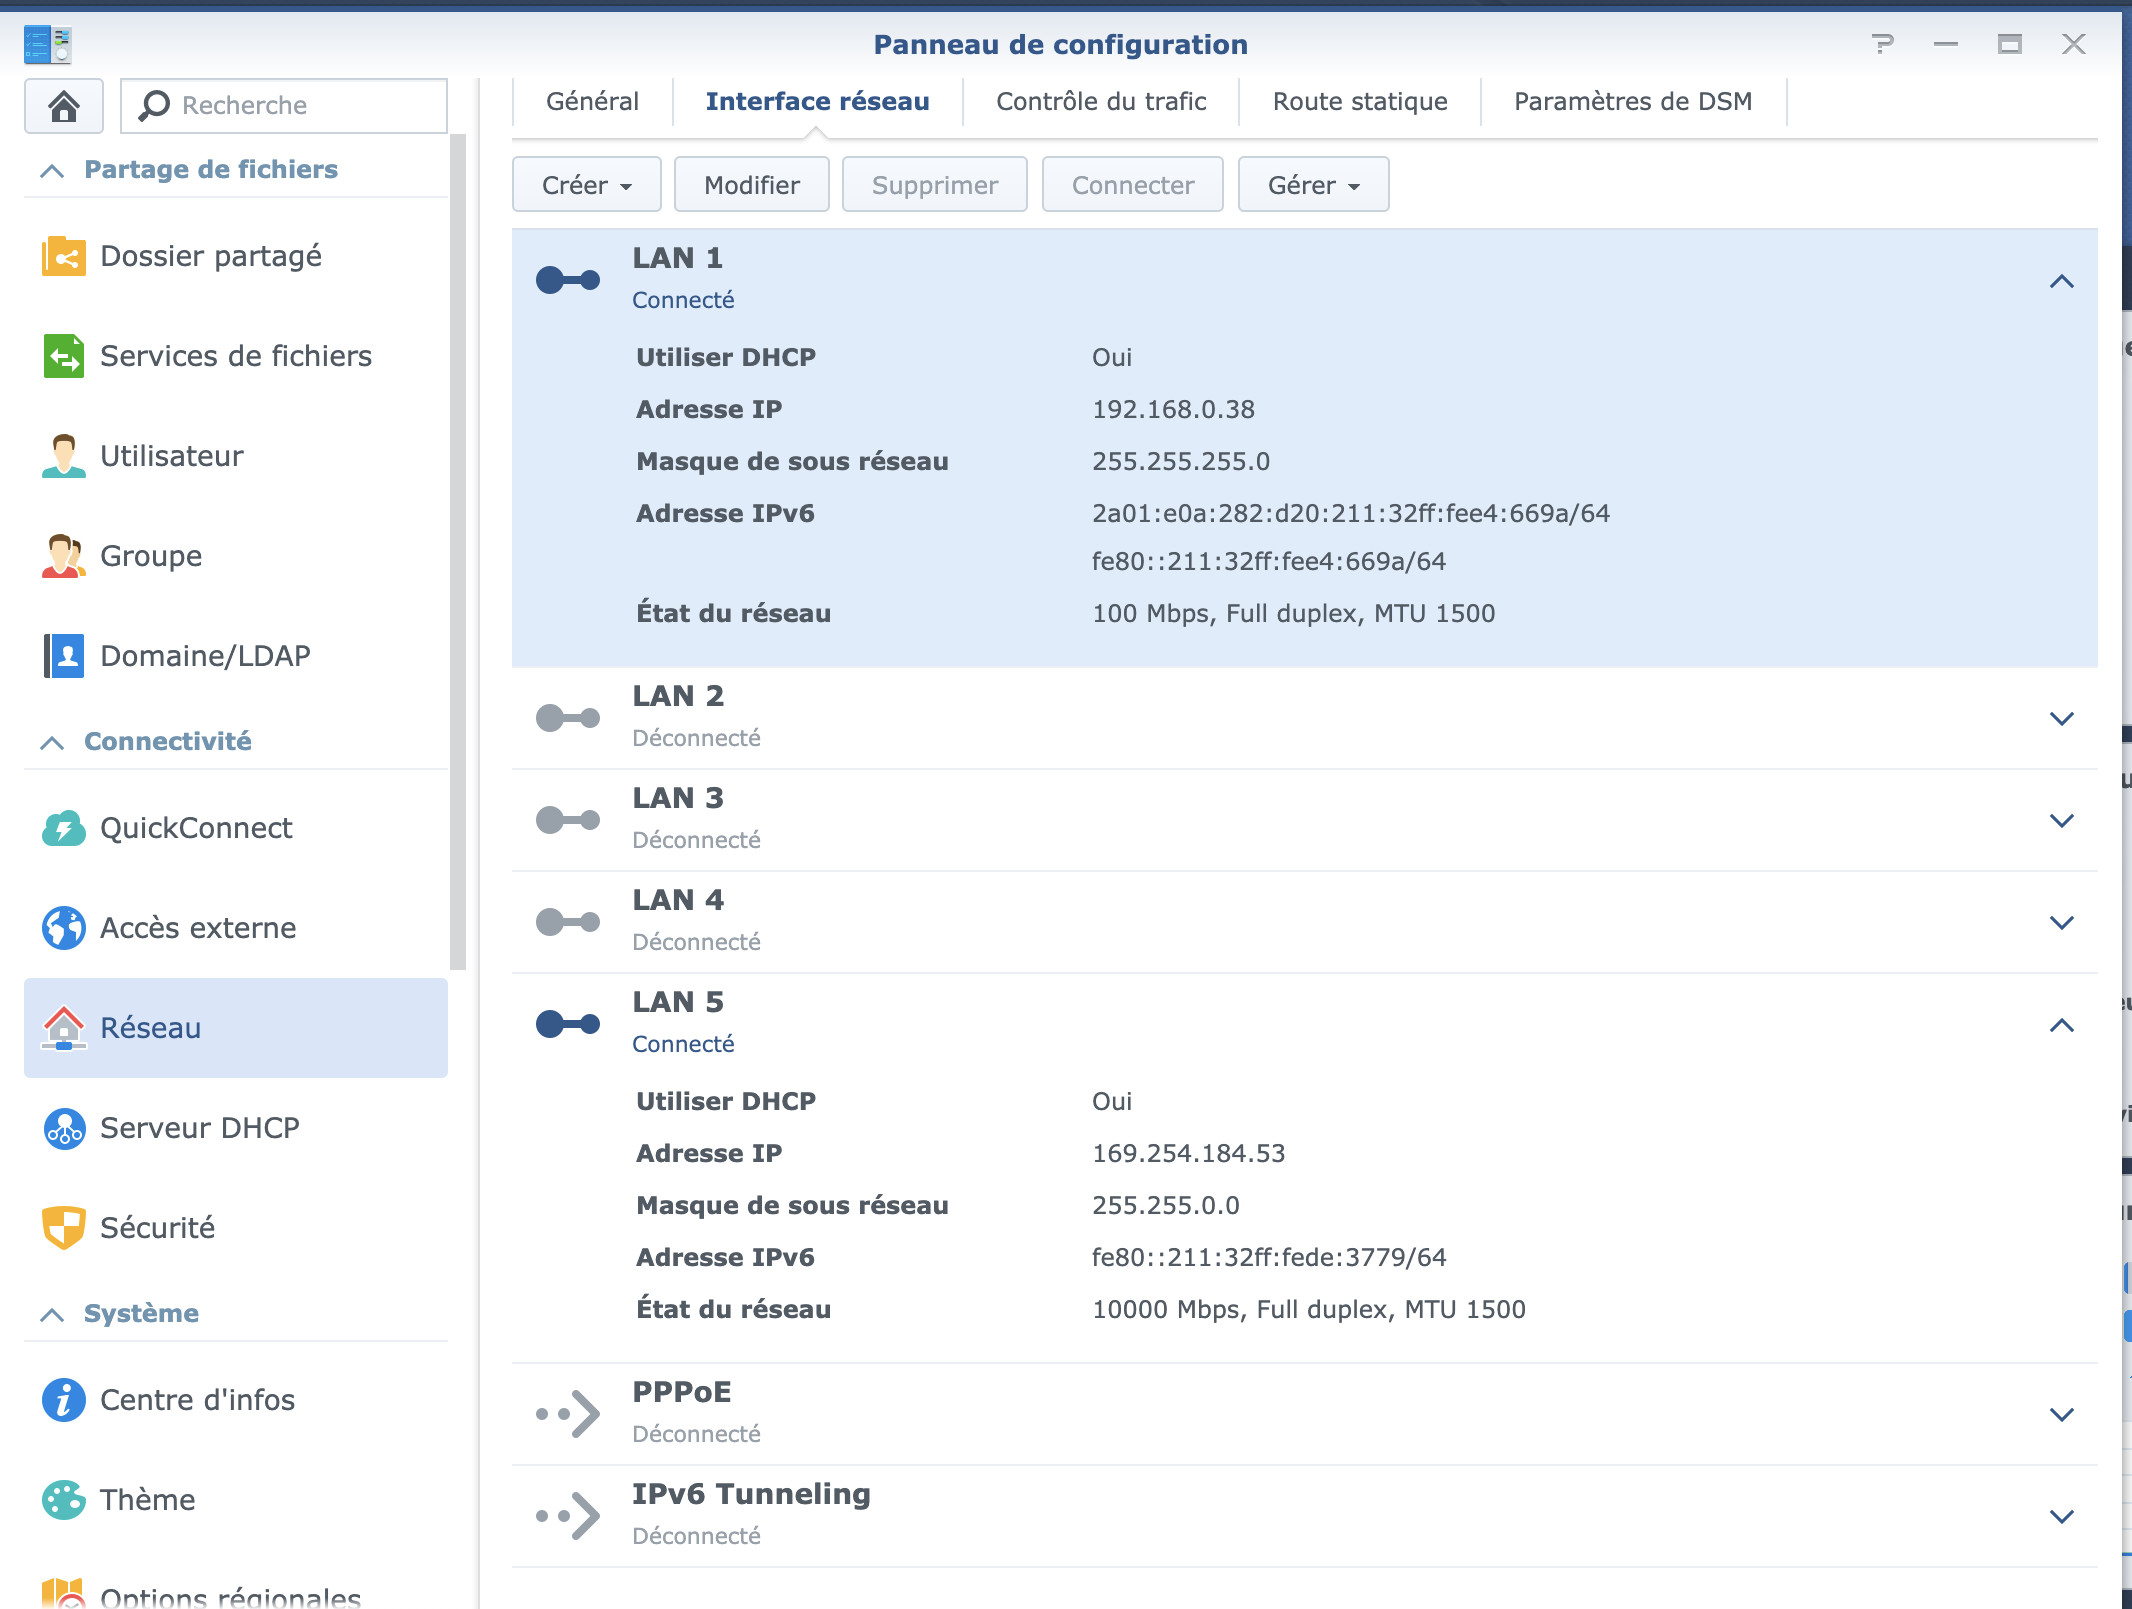Open the Dossier partagé icon

pyautogui.click(x=64, y=256)
